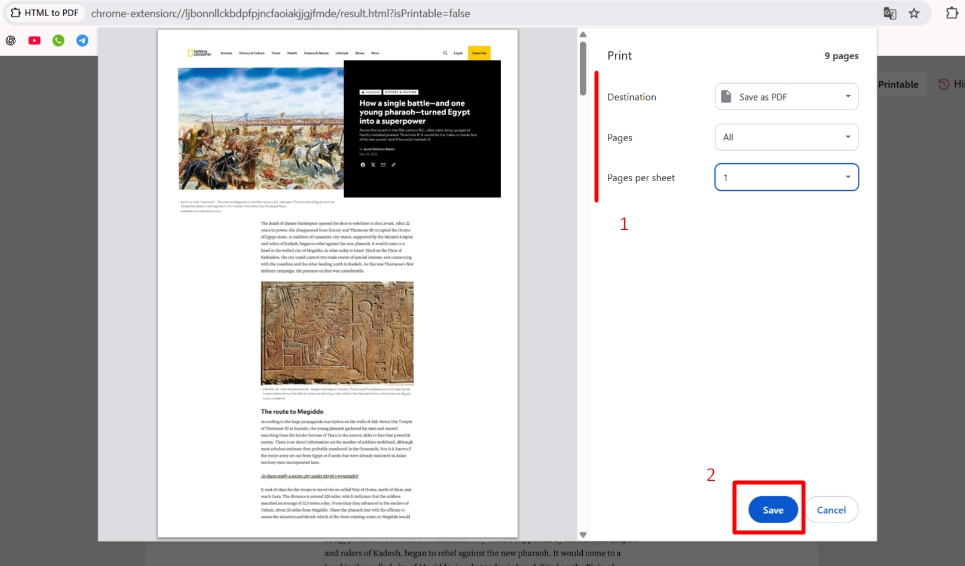This screenshot has width=965, height=566.
Task: Click the National Geographic logo in preview
Action: pyautogui.click(x=199, y=53)
